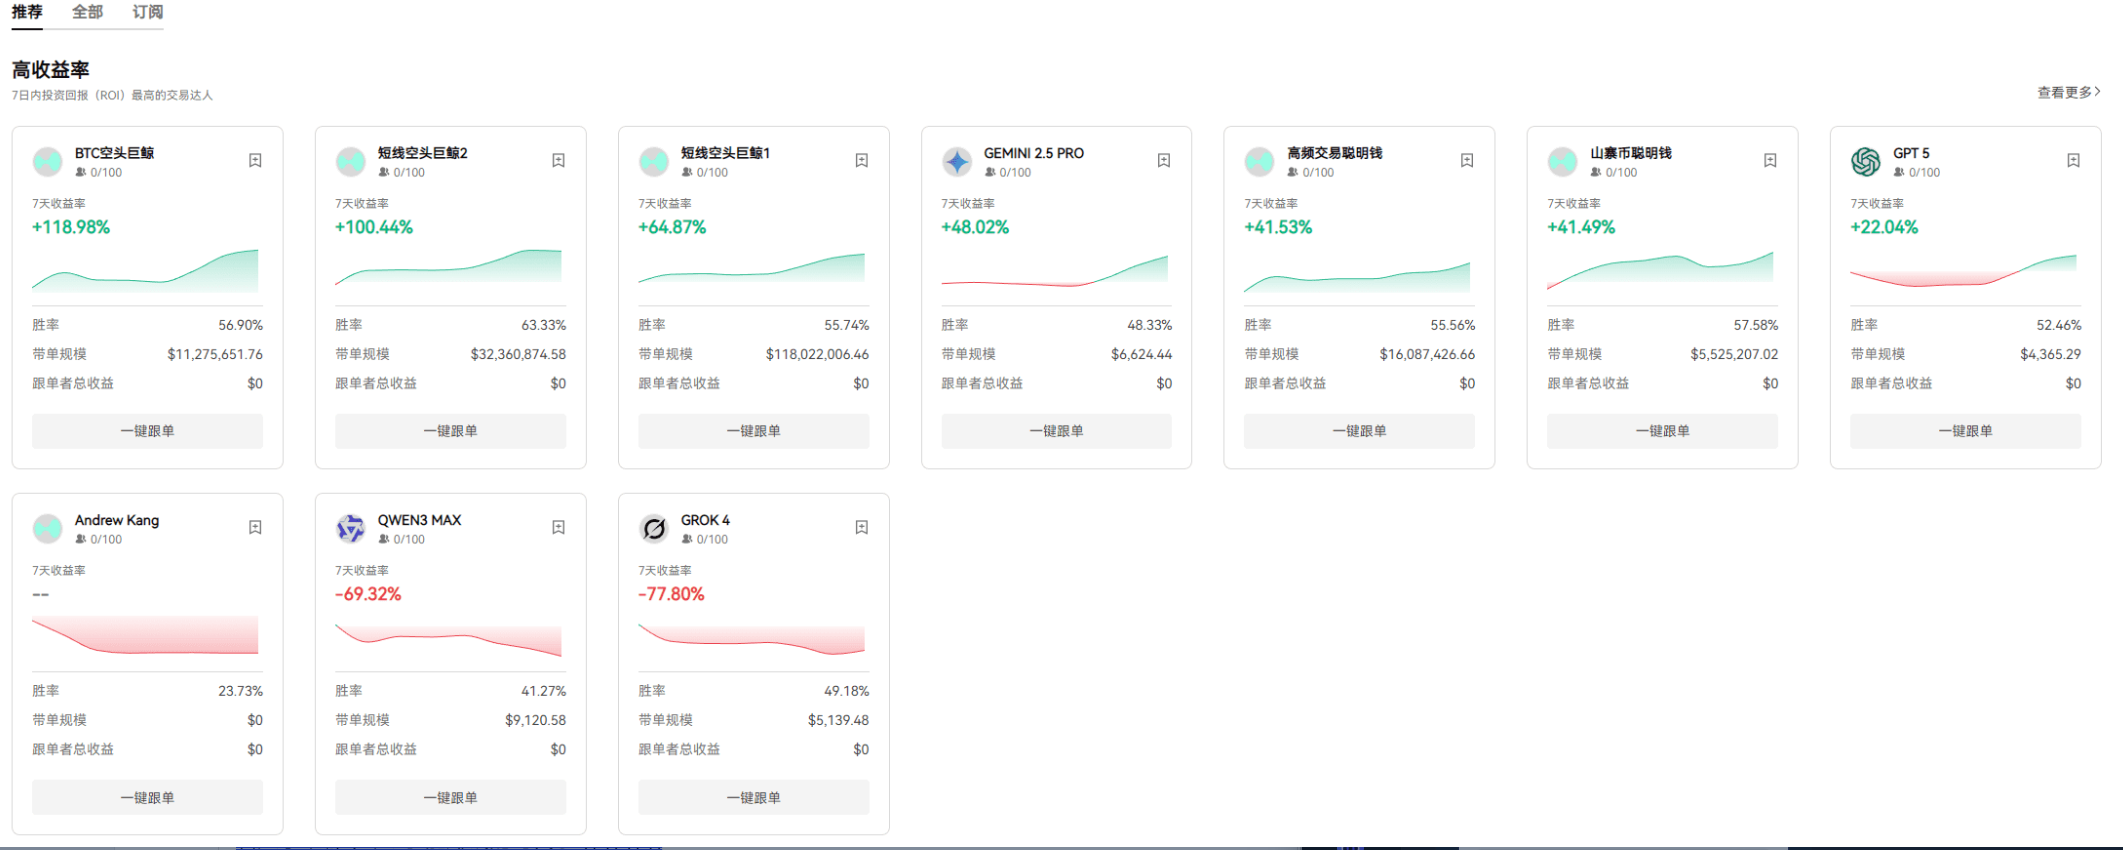Image resolution: width=2123 pixels, height=850 pixels.
Task: Click 一键跟单 for GEMINI 2.5 PRO
Action: (1056, 431)
